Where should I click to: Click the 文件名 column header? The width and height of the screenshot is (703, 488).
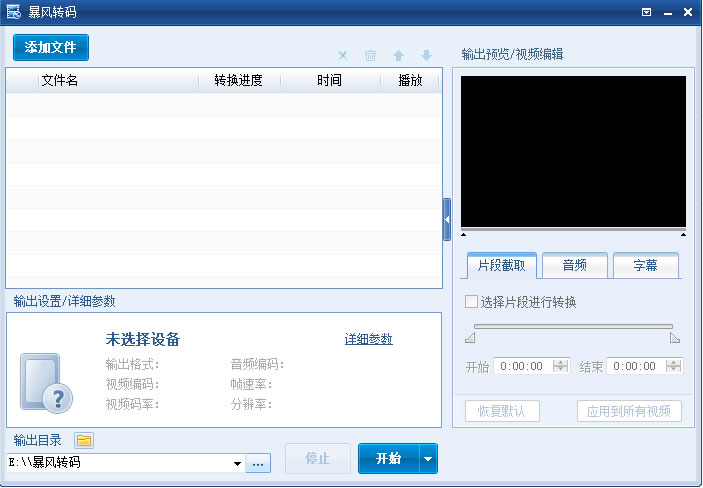pyautogui.click(x=118, y=81)
